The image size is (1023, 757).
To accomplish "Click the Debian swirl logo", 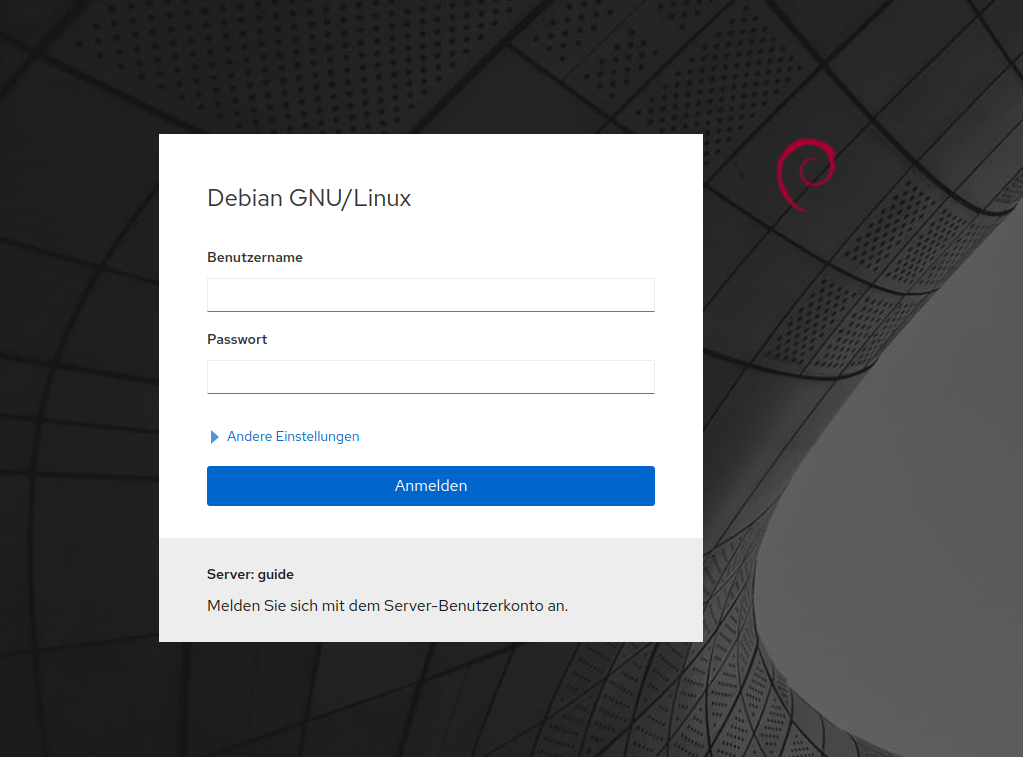I will (806, 175).
